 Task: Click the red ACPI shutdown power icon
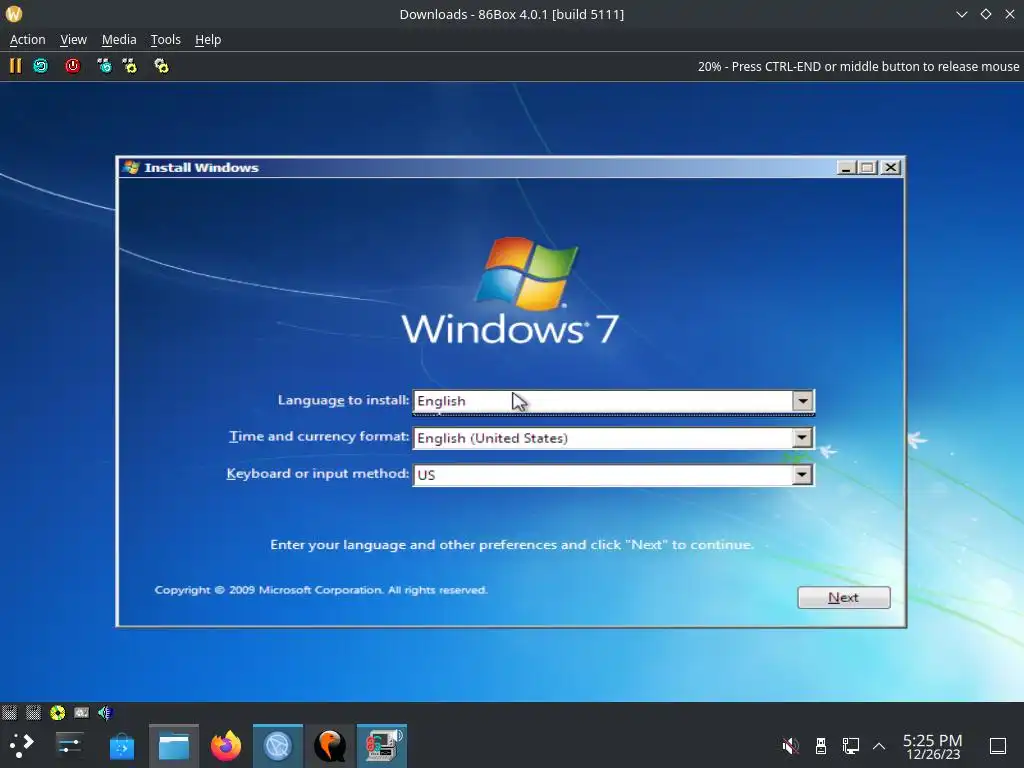pyautogui.click(x=72, y=66)
